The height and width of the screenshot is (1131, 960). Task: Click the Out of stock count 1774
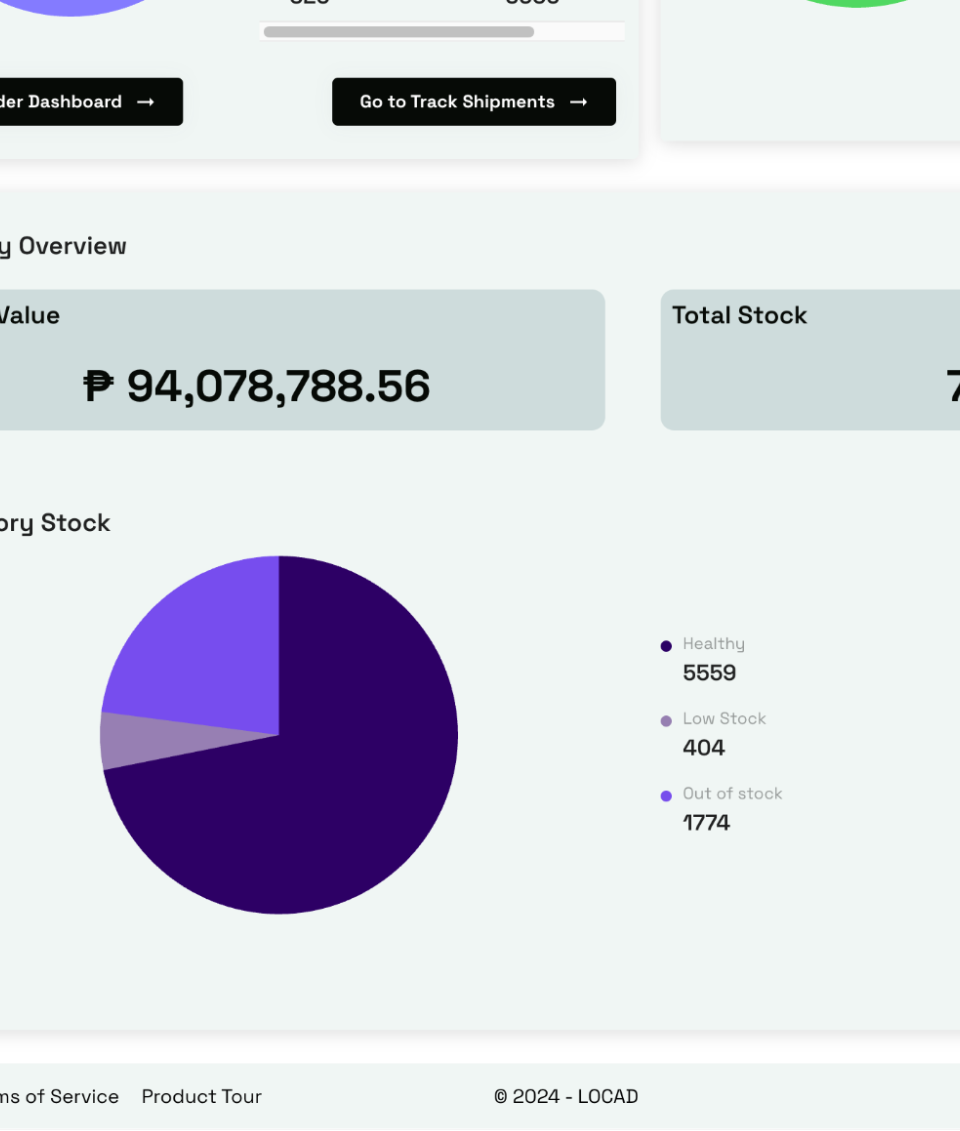click(706, 822)
